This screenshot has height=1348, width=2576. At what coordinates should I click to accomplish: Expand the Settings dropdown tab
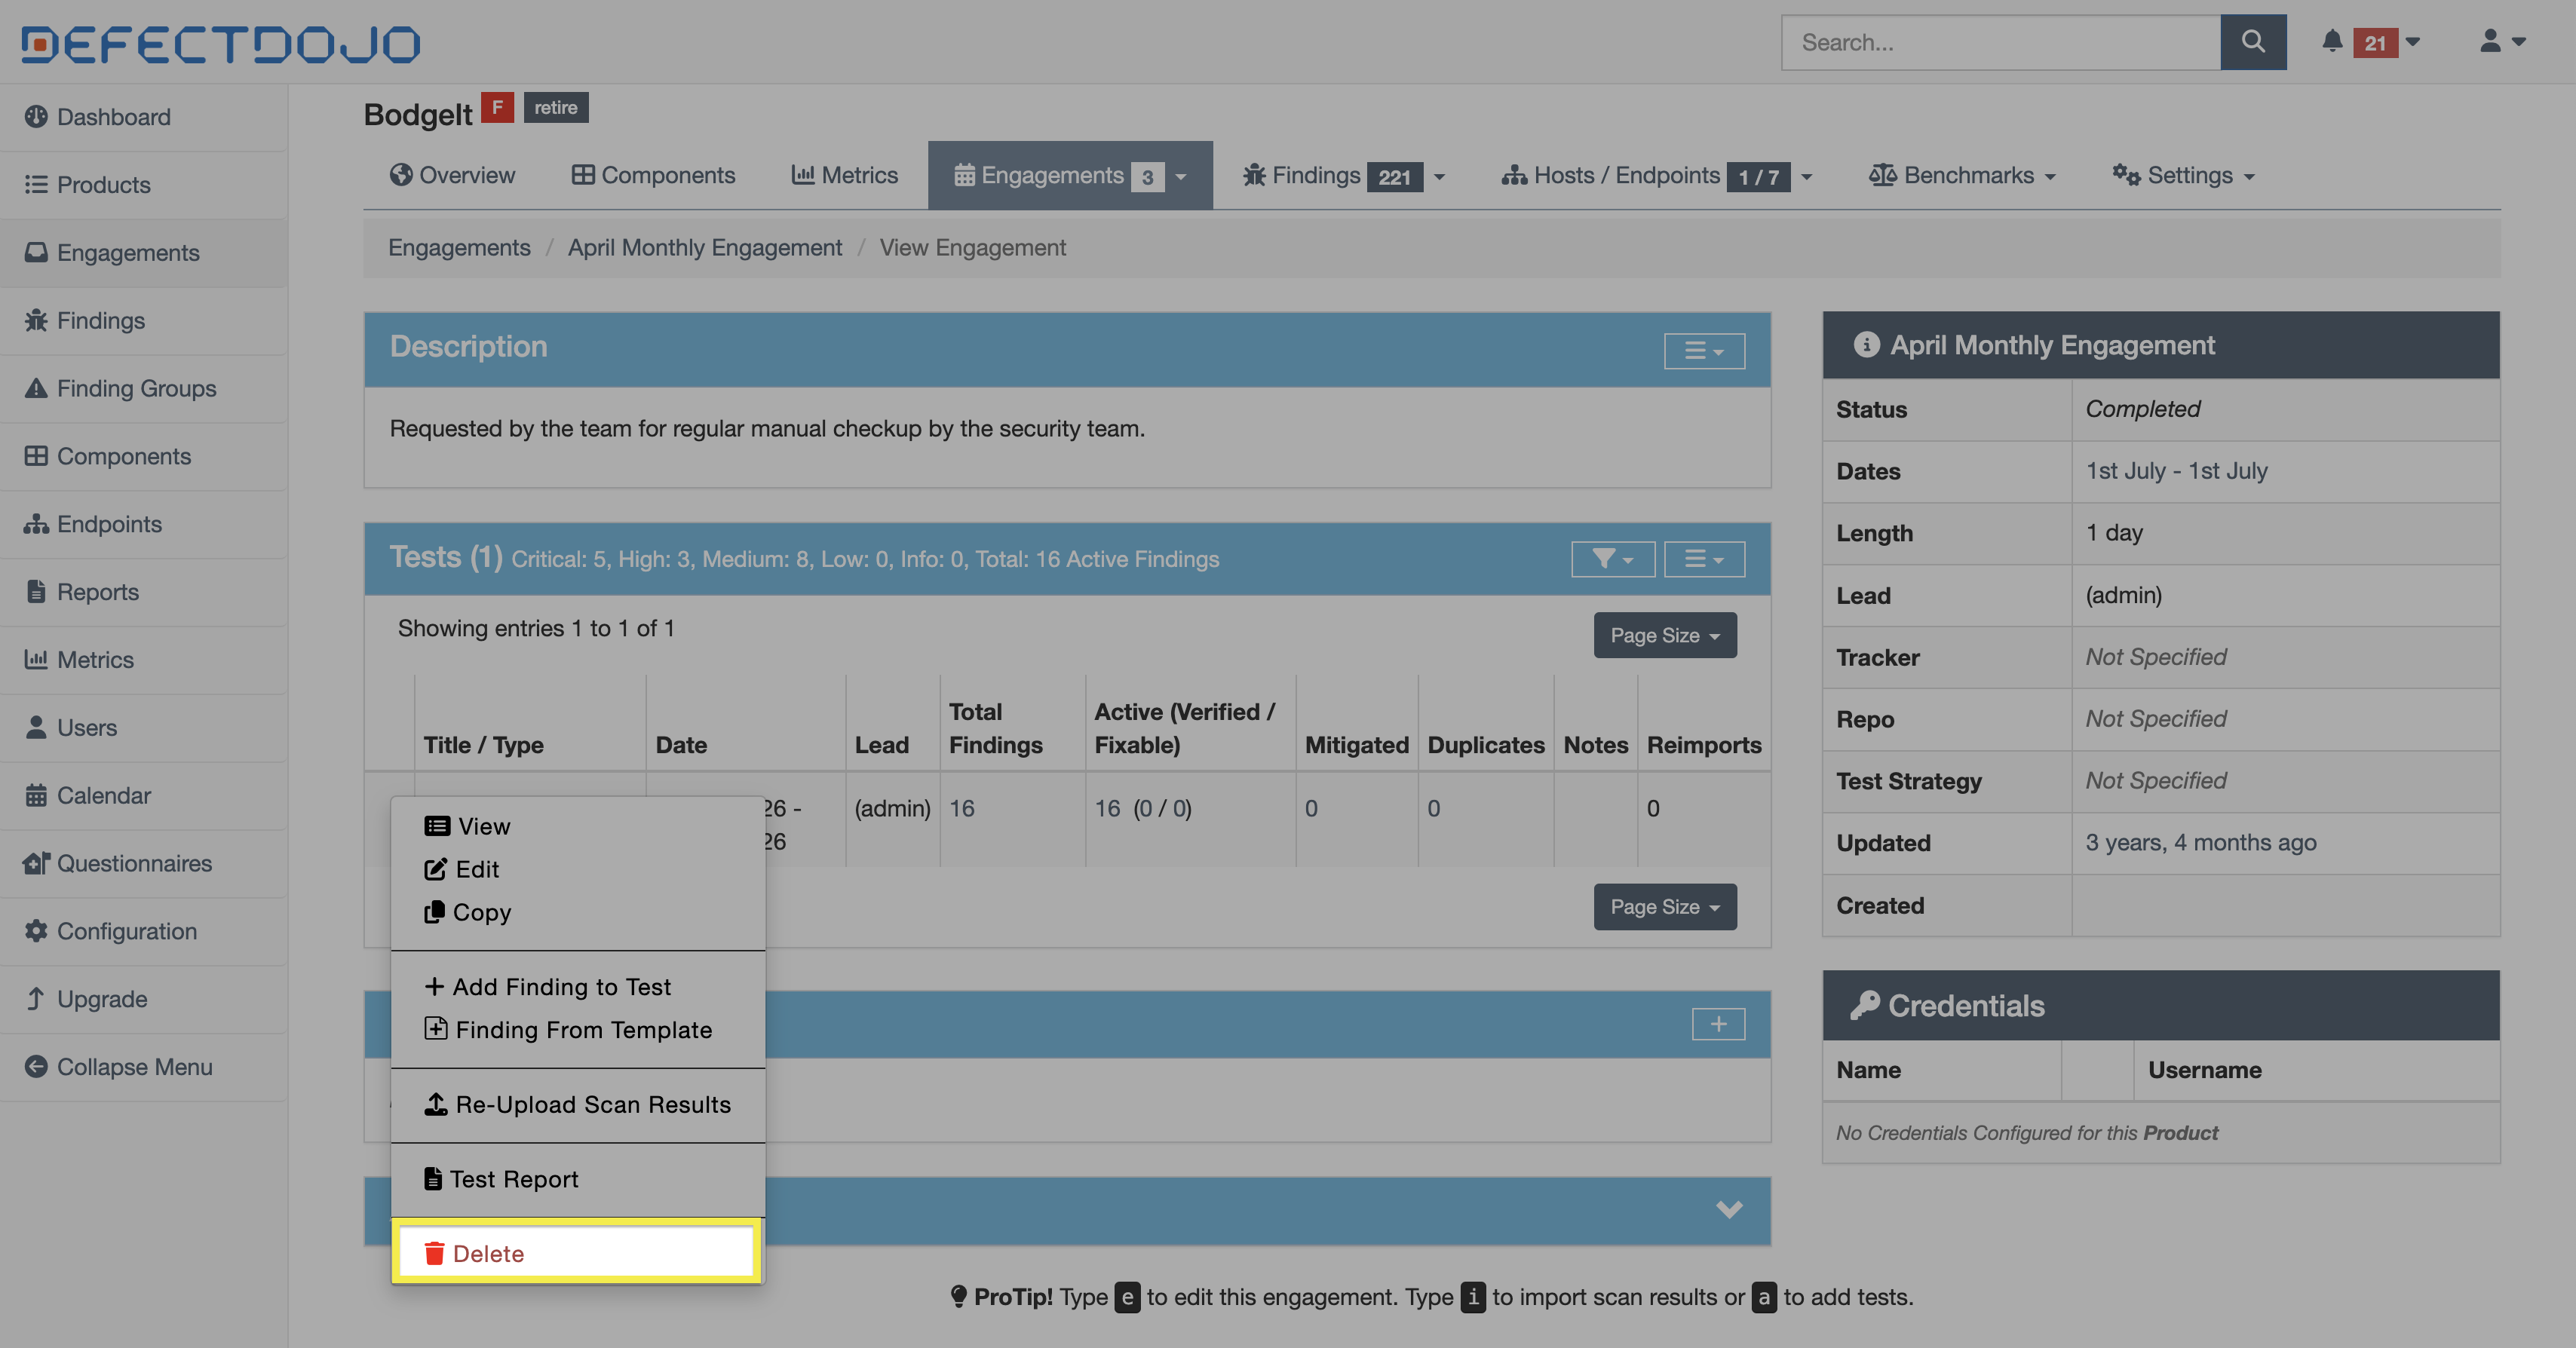coord(2184,176)
